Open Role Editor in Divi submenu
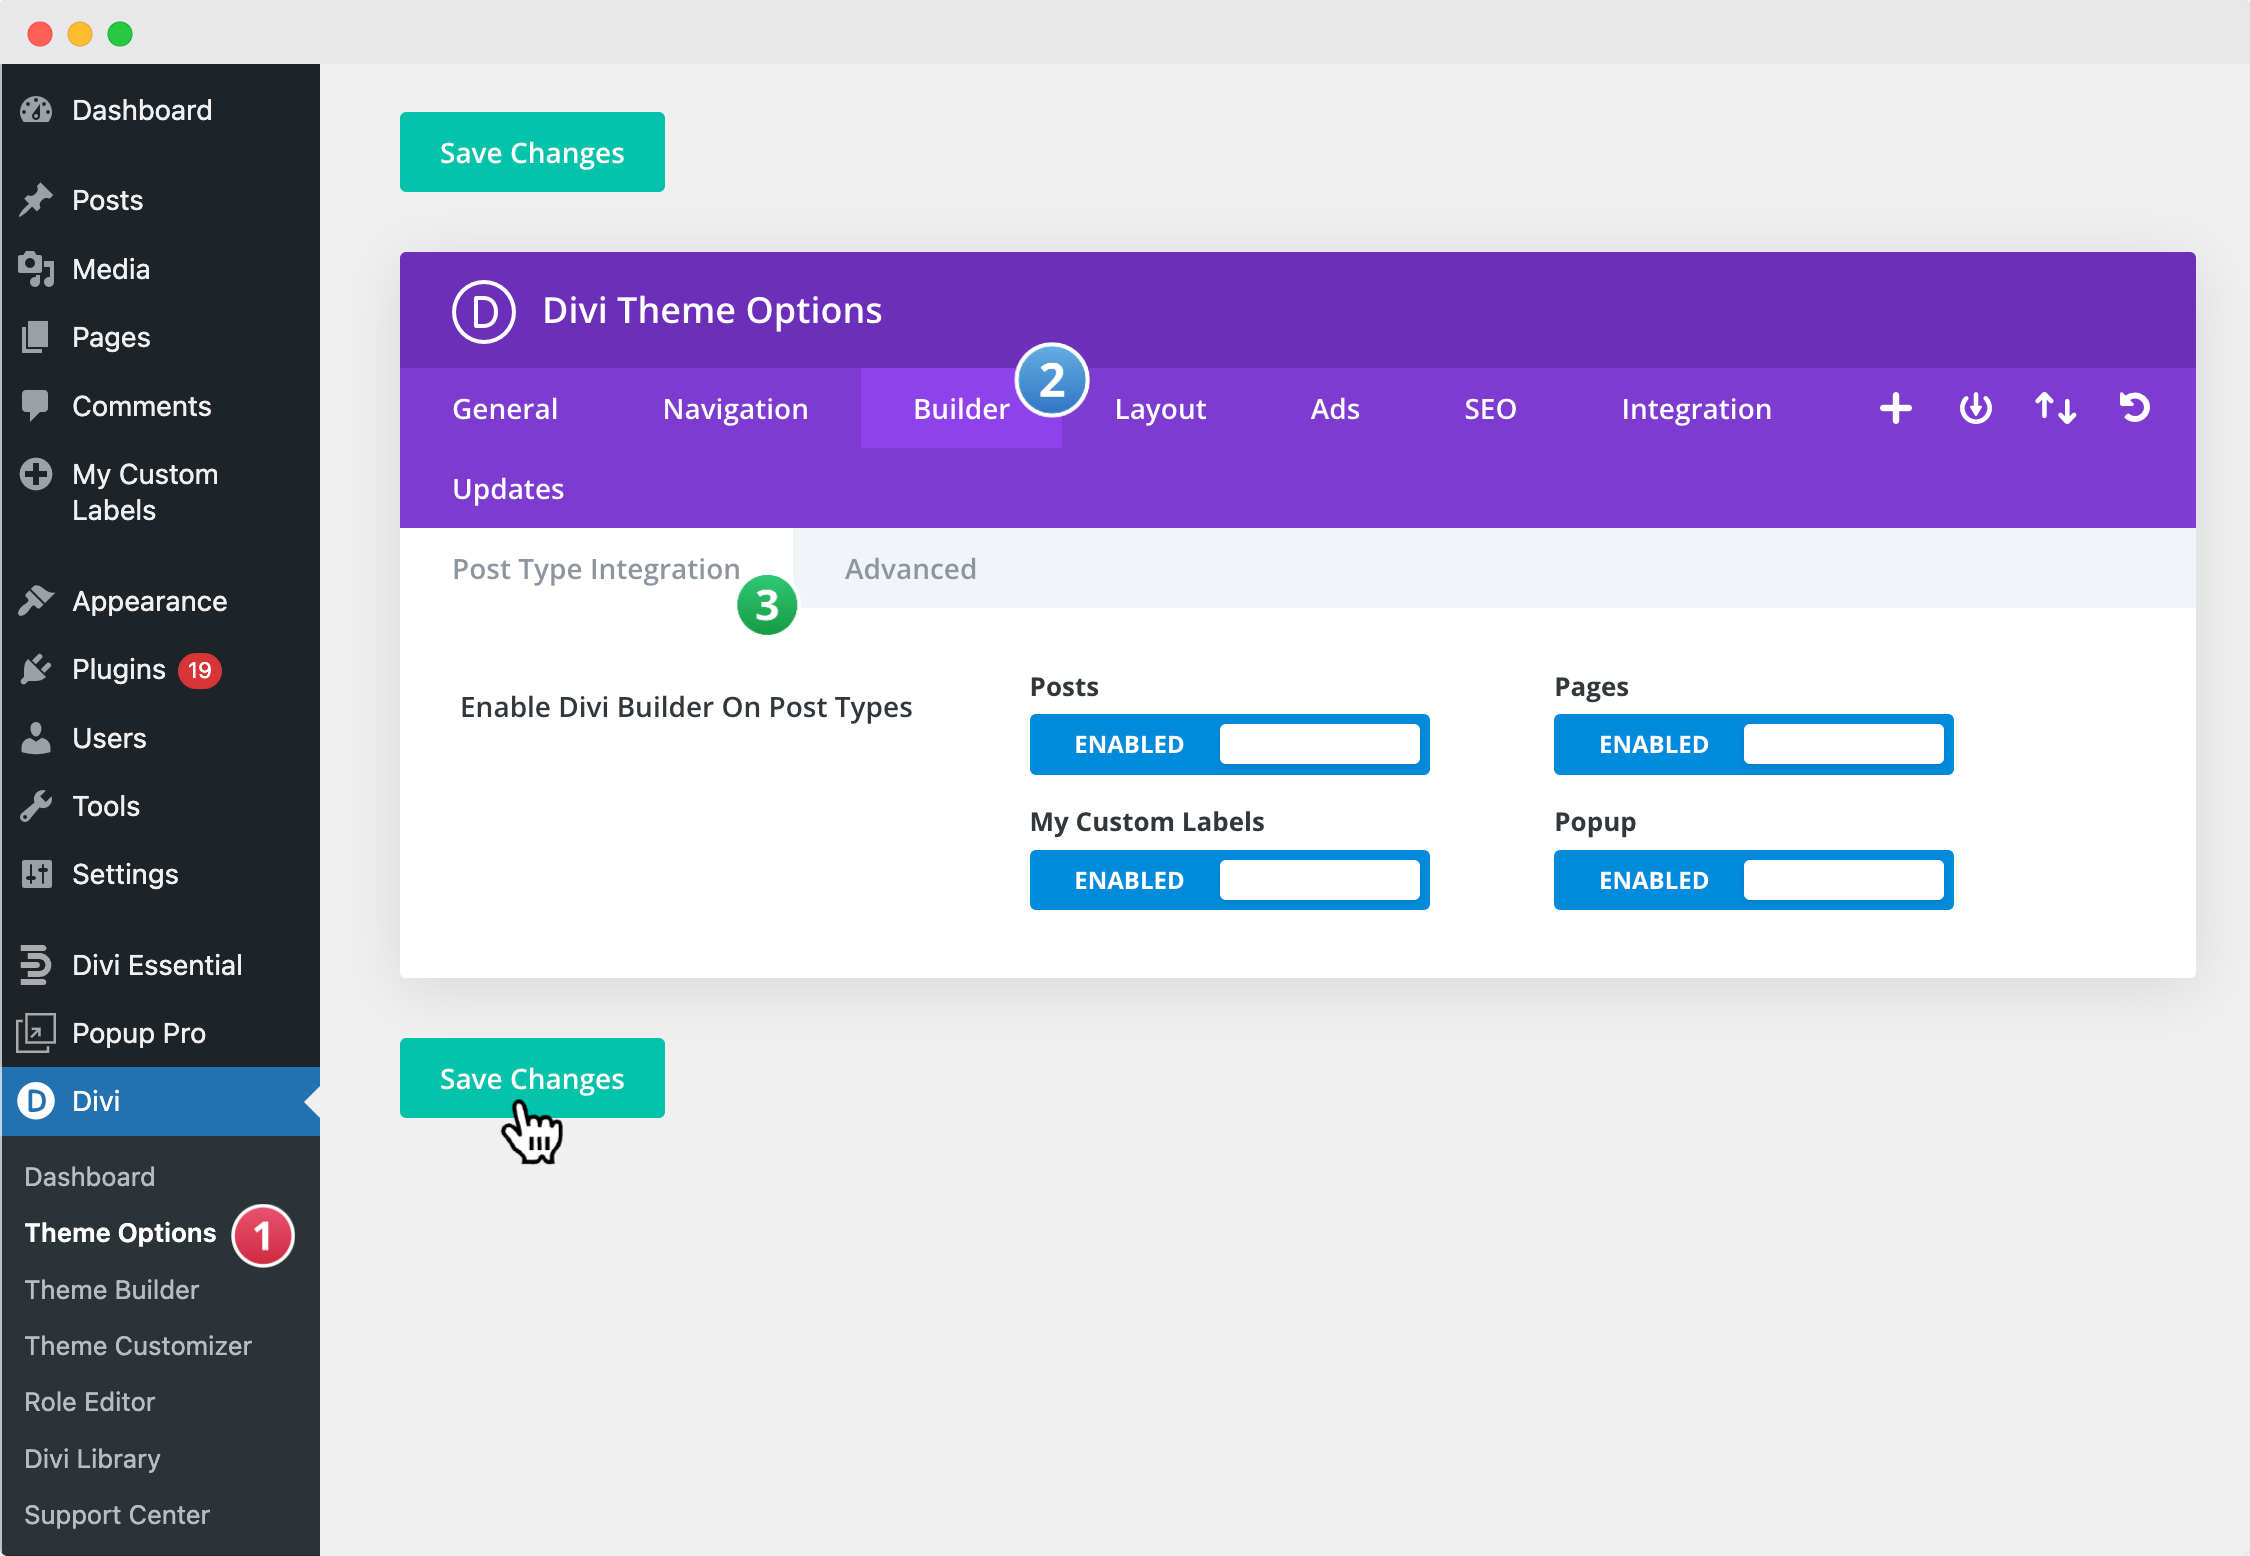The height and width of the screenshot is (1556, 2250). (90, 1401)
